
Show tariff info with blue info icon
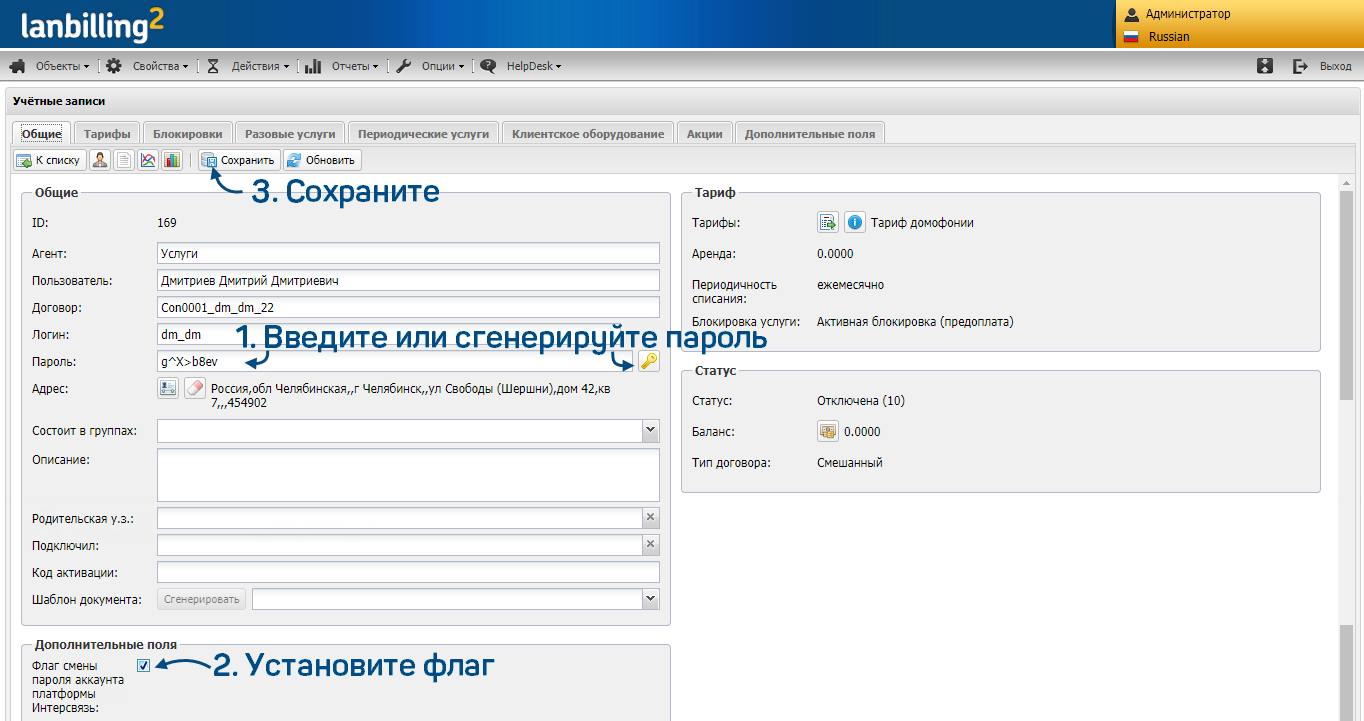pyautogui.click(x=855, y=222)
